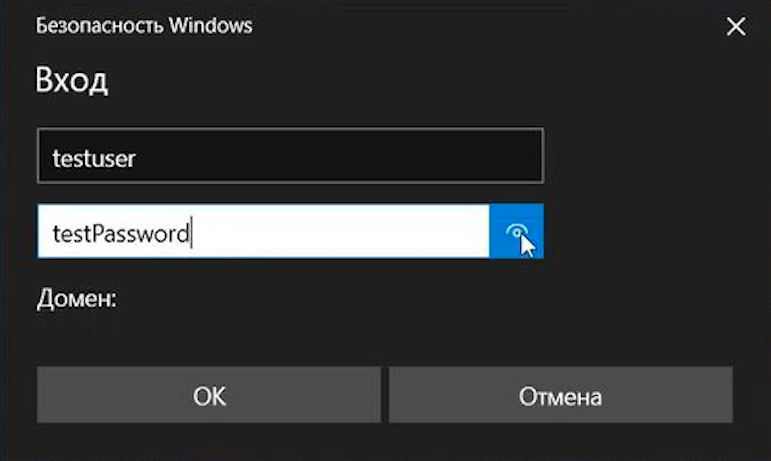Focus the password field showing testPassword
Screen dimensions: 771x461
pyautogui.click(x=263, y=232)
